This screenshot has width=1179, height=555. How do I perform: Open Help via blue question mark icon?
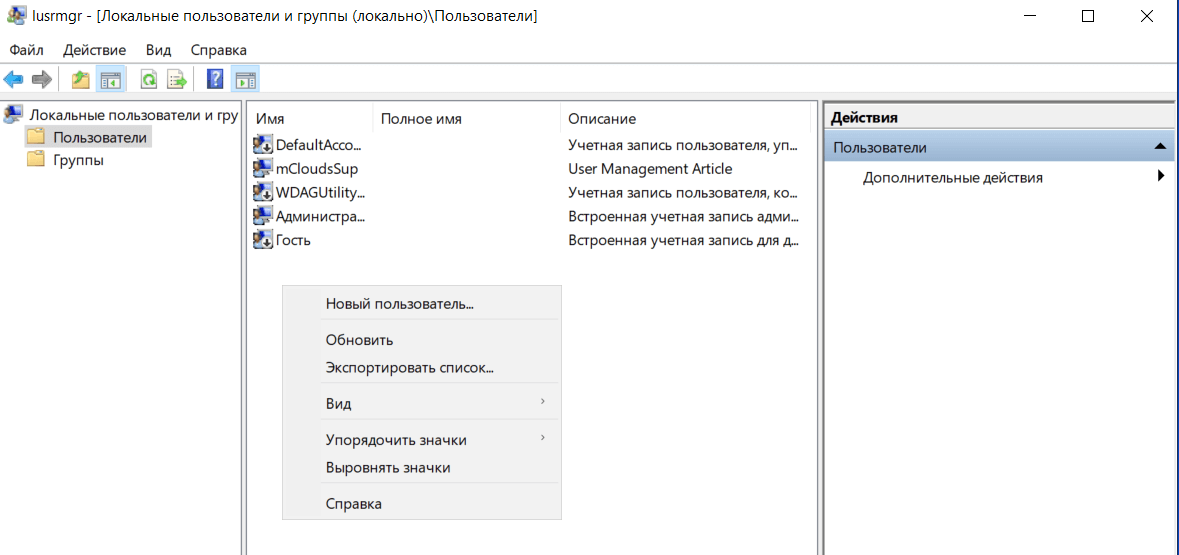[x=214, y=79]
